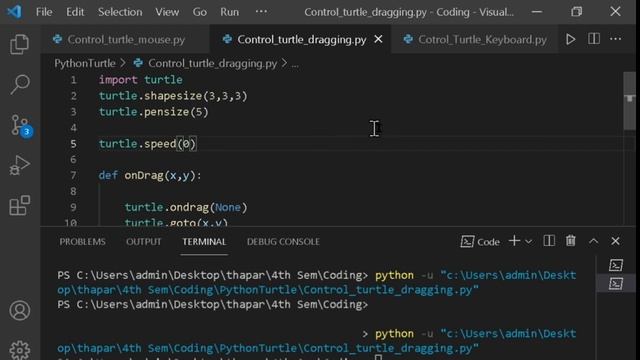Add a new terminal with plus
Image resolution: width=640 pixels, height=360 pixels.
tap(514, 241)
